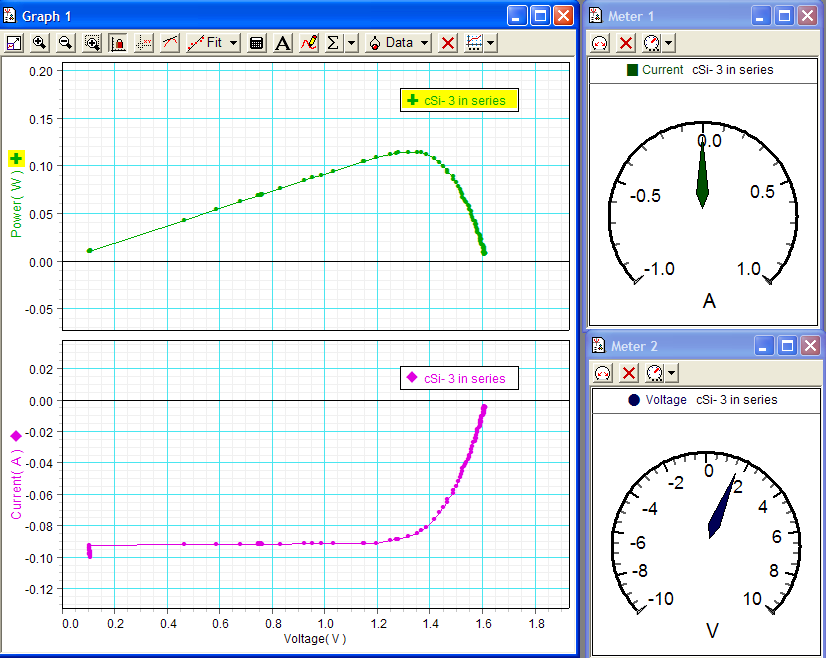Click the green Current color square in Meter 1
Viewport: 826px width, 658px height.
632,70
